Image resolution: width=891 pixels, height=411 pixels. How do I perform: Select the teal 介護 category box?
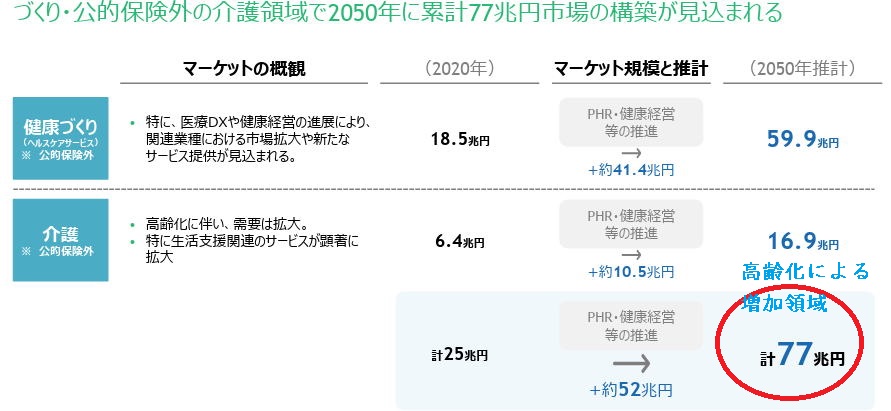point(60,238)
